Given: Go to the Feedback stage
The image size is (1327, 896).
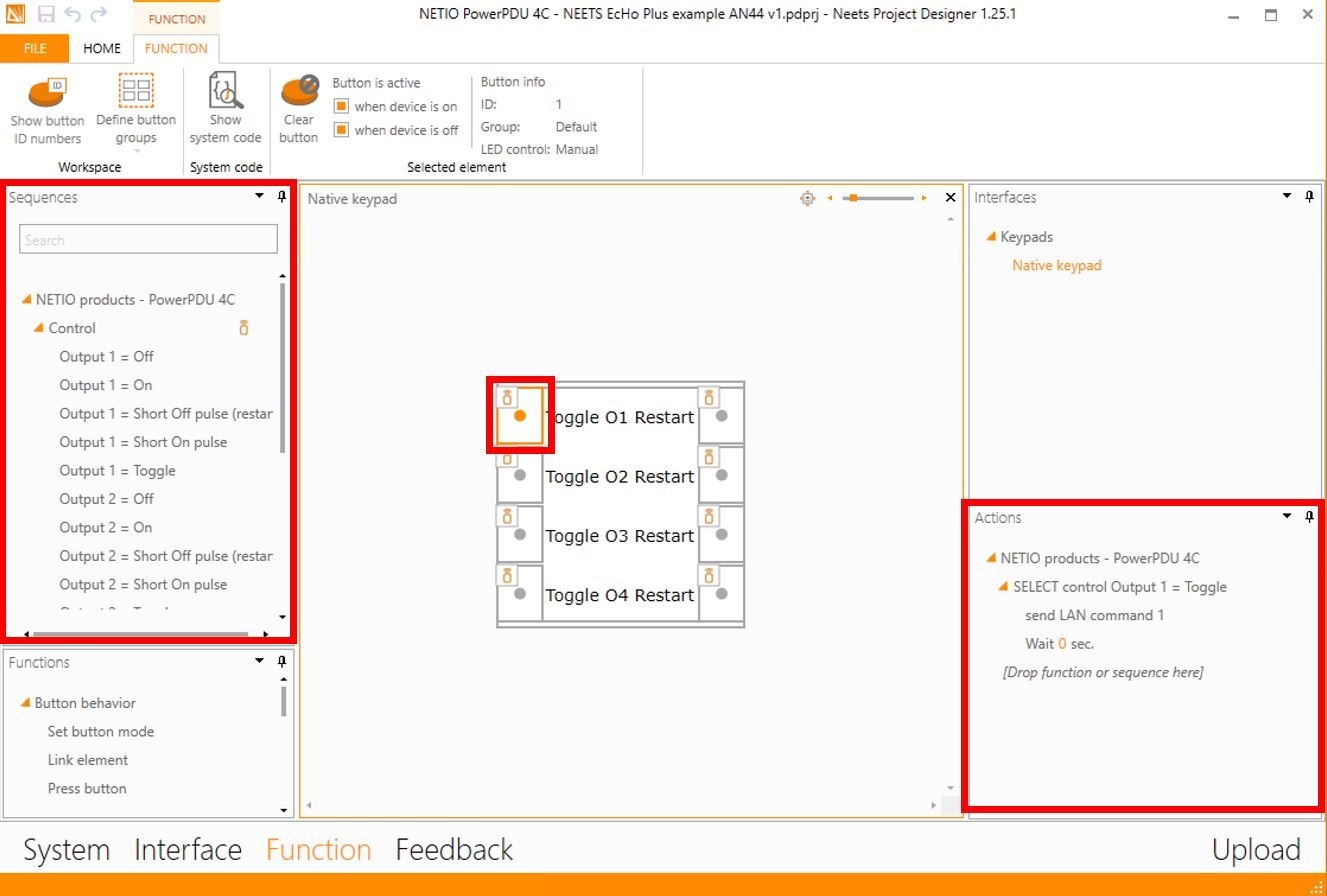Looking at the screenshot, I should (454, 850).
